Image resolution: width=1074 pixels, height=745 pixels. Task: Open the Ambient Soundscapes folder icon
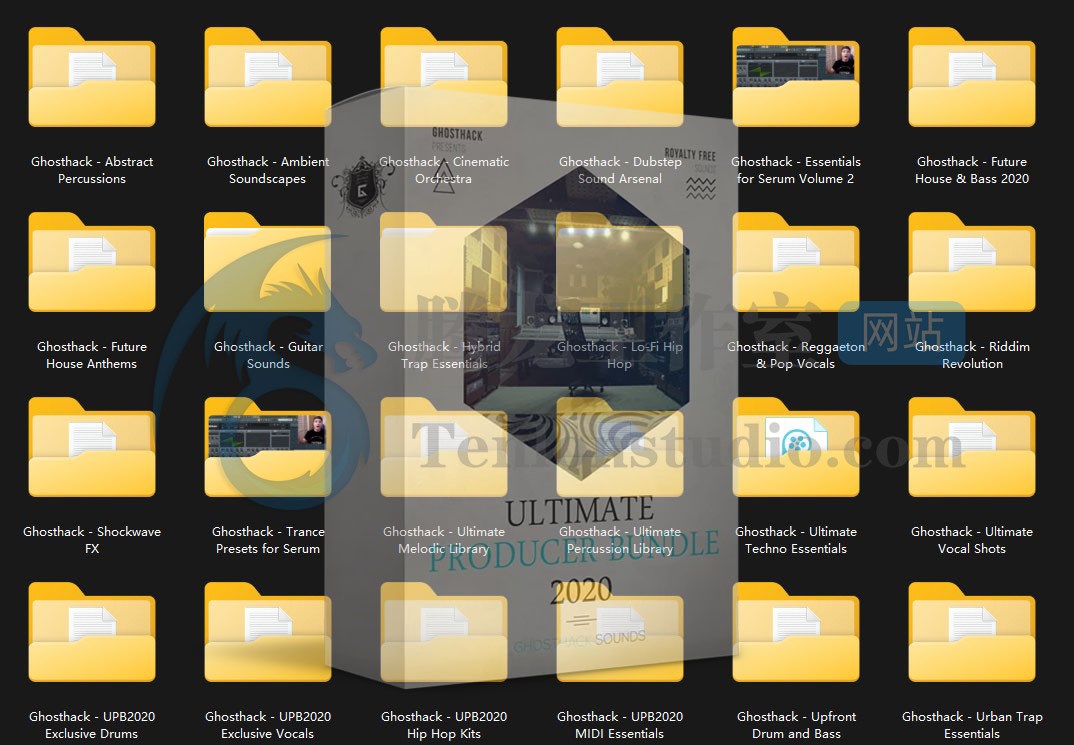coord(268,77)
